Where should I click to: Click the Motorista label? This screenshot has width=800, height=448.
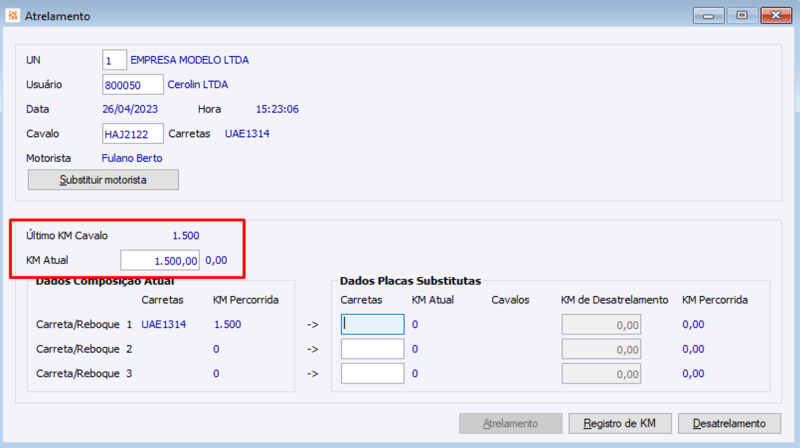48,158
